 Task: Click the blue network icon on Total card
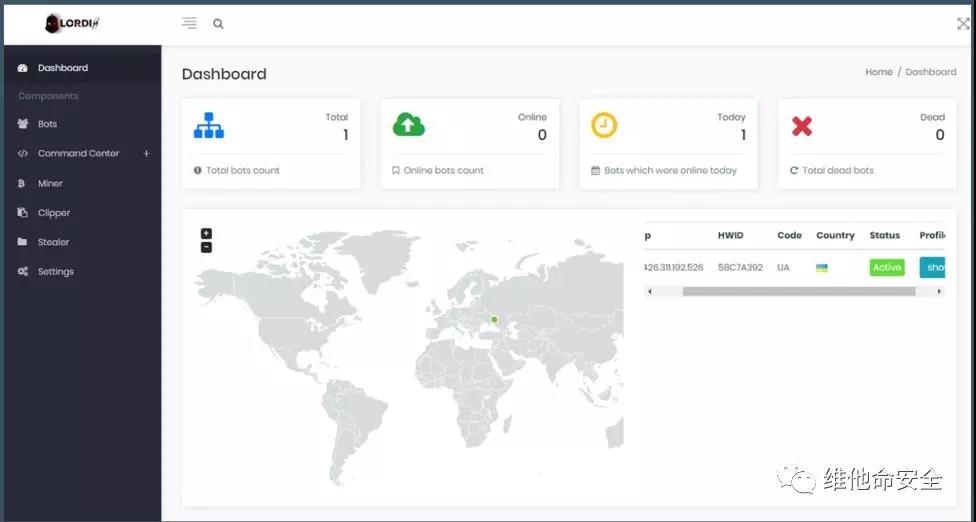tap(208, 125)
